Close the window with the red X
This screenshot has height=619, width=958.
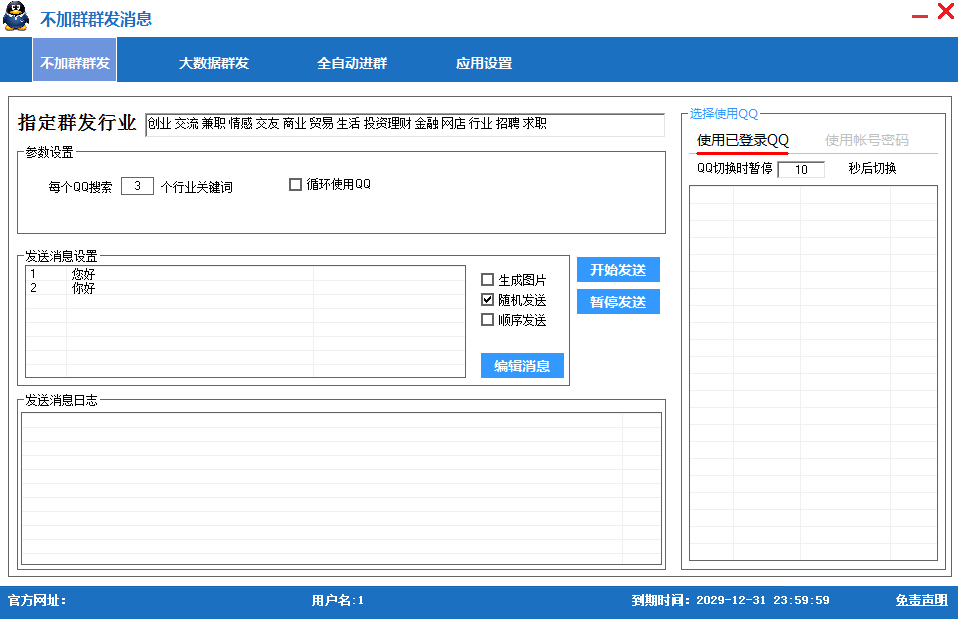946,11
